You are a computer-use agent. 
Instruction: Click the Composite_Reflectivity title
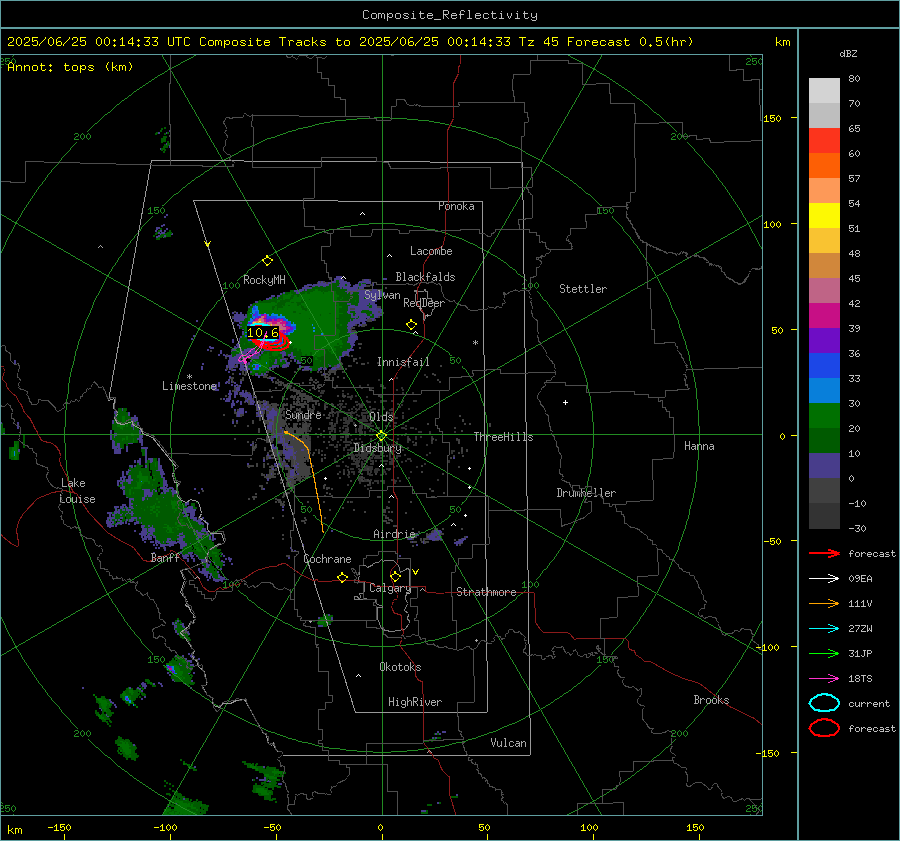pyautogui.click(x=450, y=15)
